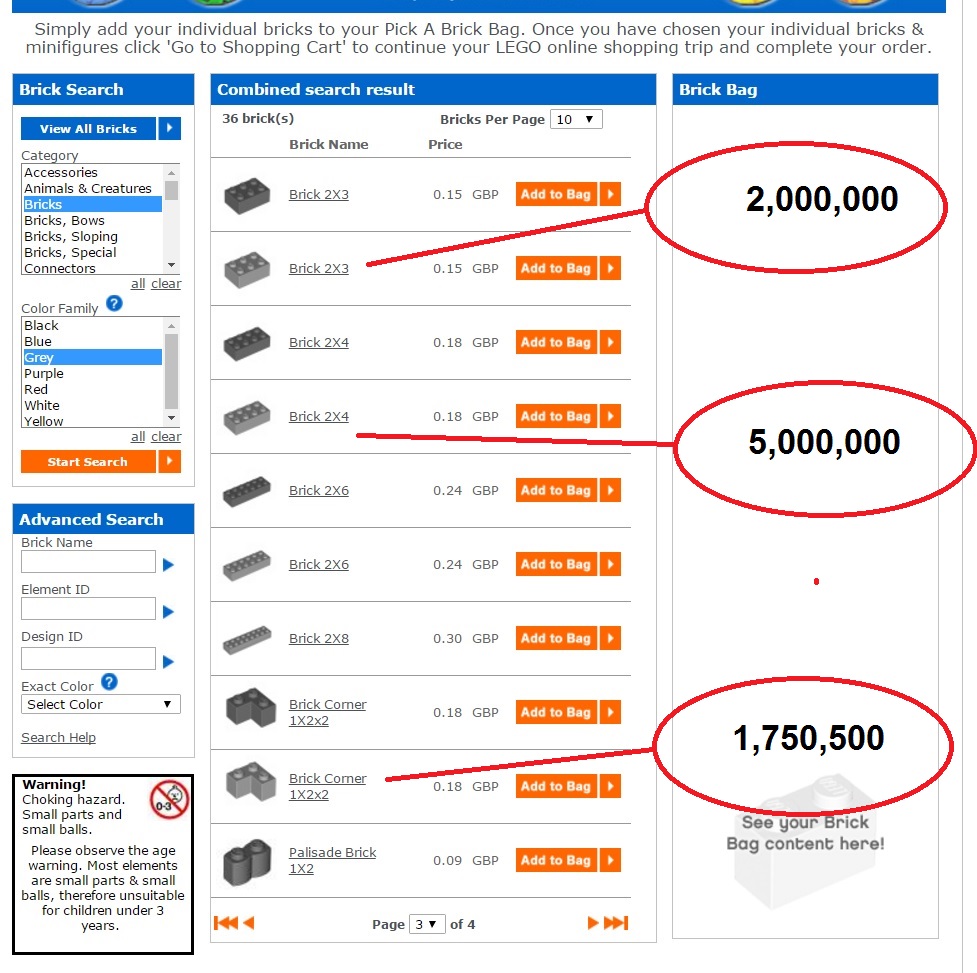Open the page number dropdown

pyautogui.click(x=426, y=924)
